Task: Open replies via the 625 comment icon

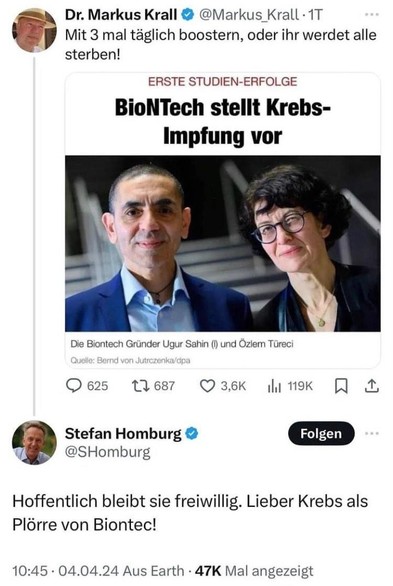Action: [74, 386]
